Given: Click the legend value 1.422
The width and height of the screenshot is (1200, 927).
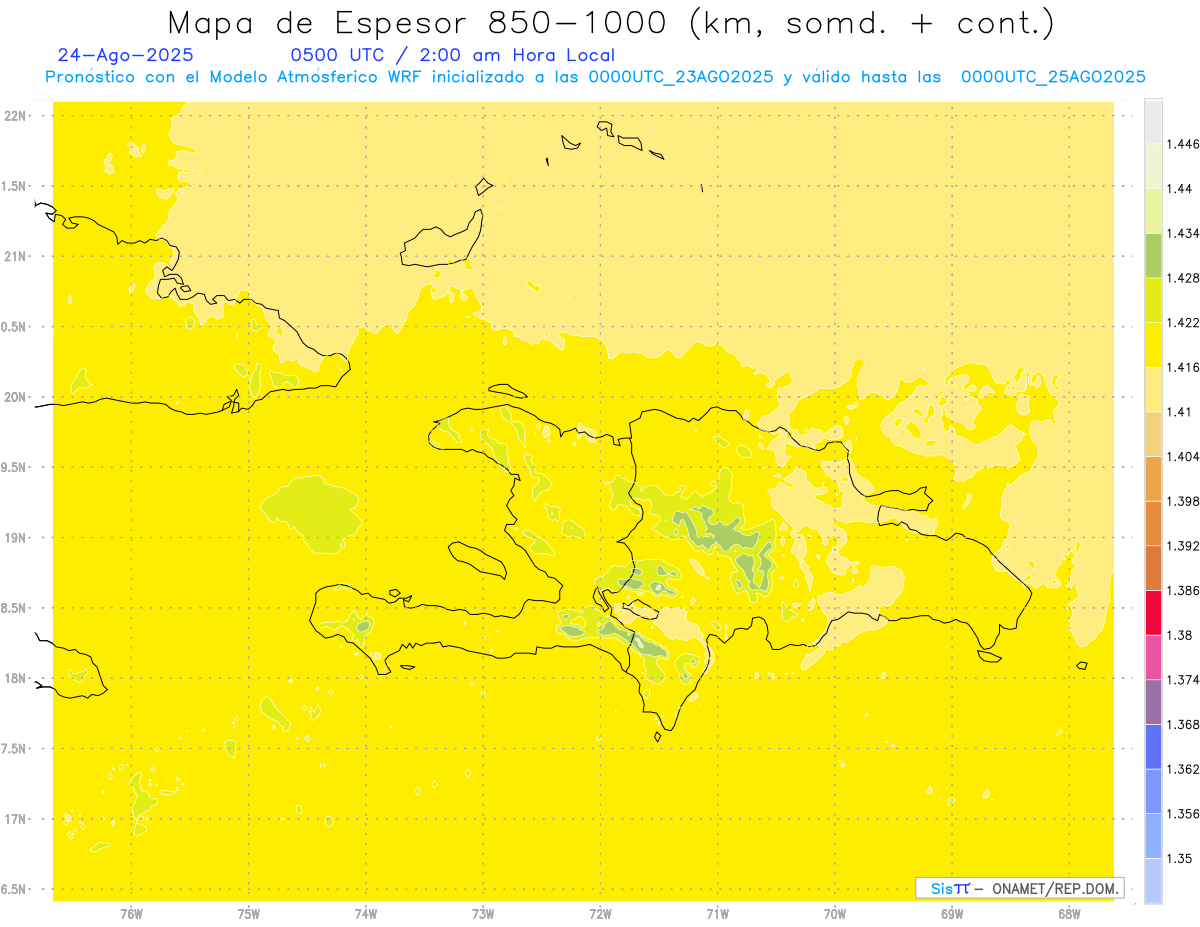Looking at the screenshot, I should pos(1182,322).
